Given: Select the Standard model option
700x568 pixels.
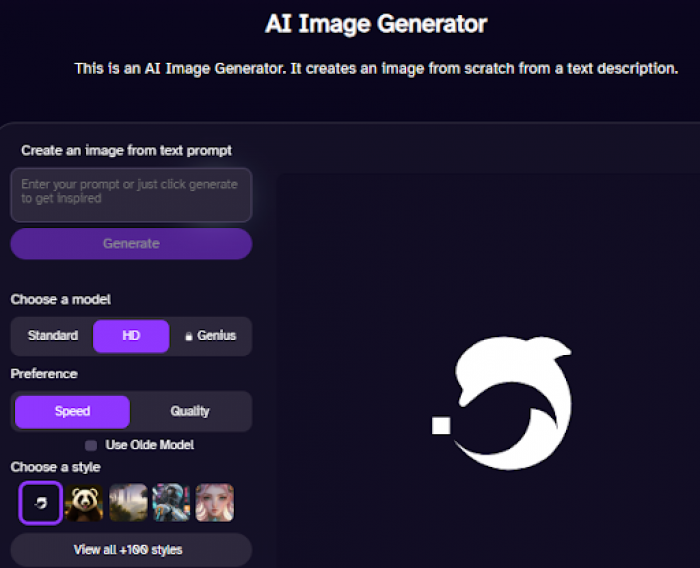Looking at the screenshot, I should [x=53, y=336].
